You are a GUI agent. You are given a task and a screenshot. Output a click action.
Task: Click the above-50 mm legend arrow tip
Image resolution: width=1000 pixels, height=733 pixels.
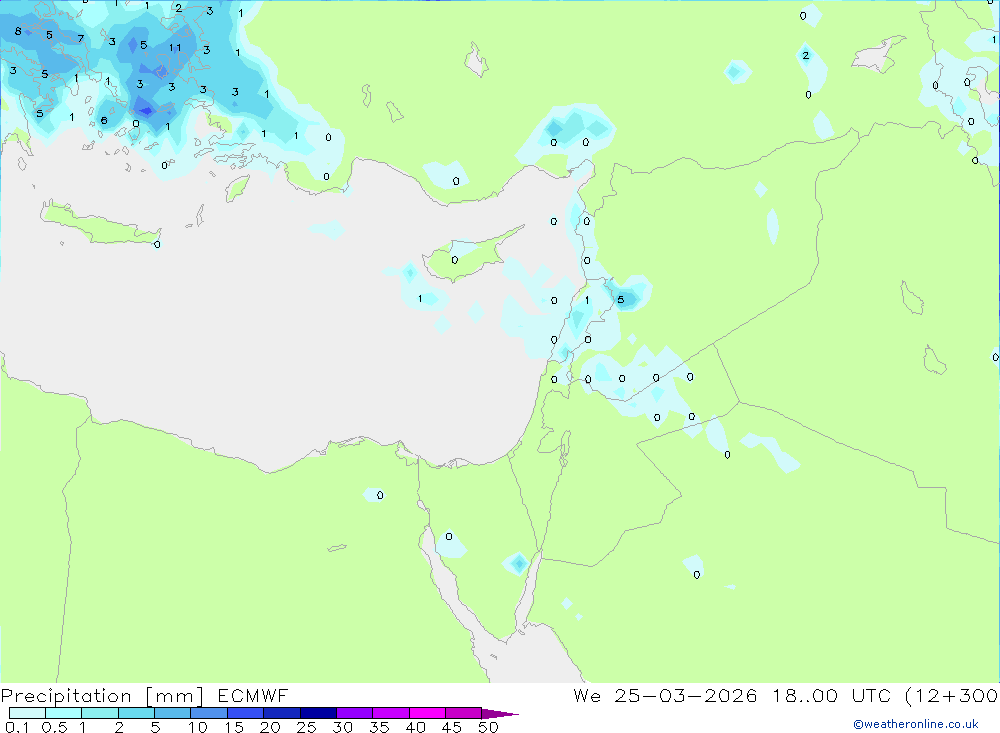[500, 713]
